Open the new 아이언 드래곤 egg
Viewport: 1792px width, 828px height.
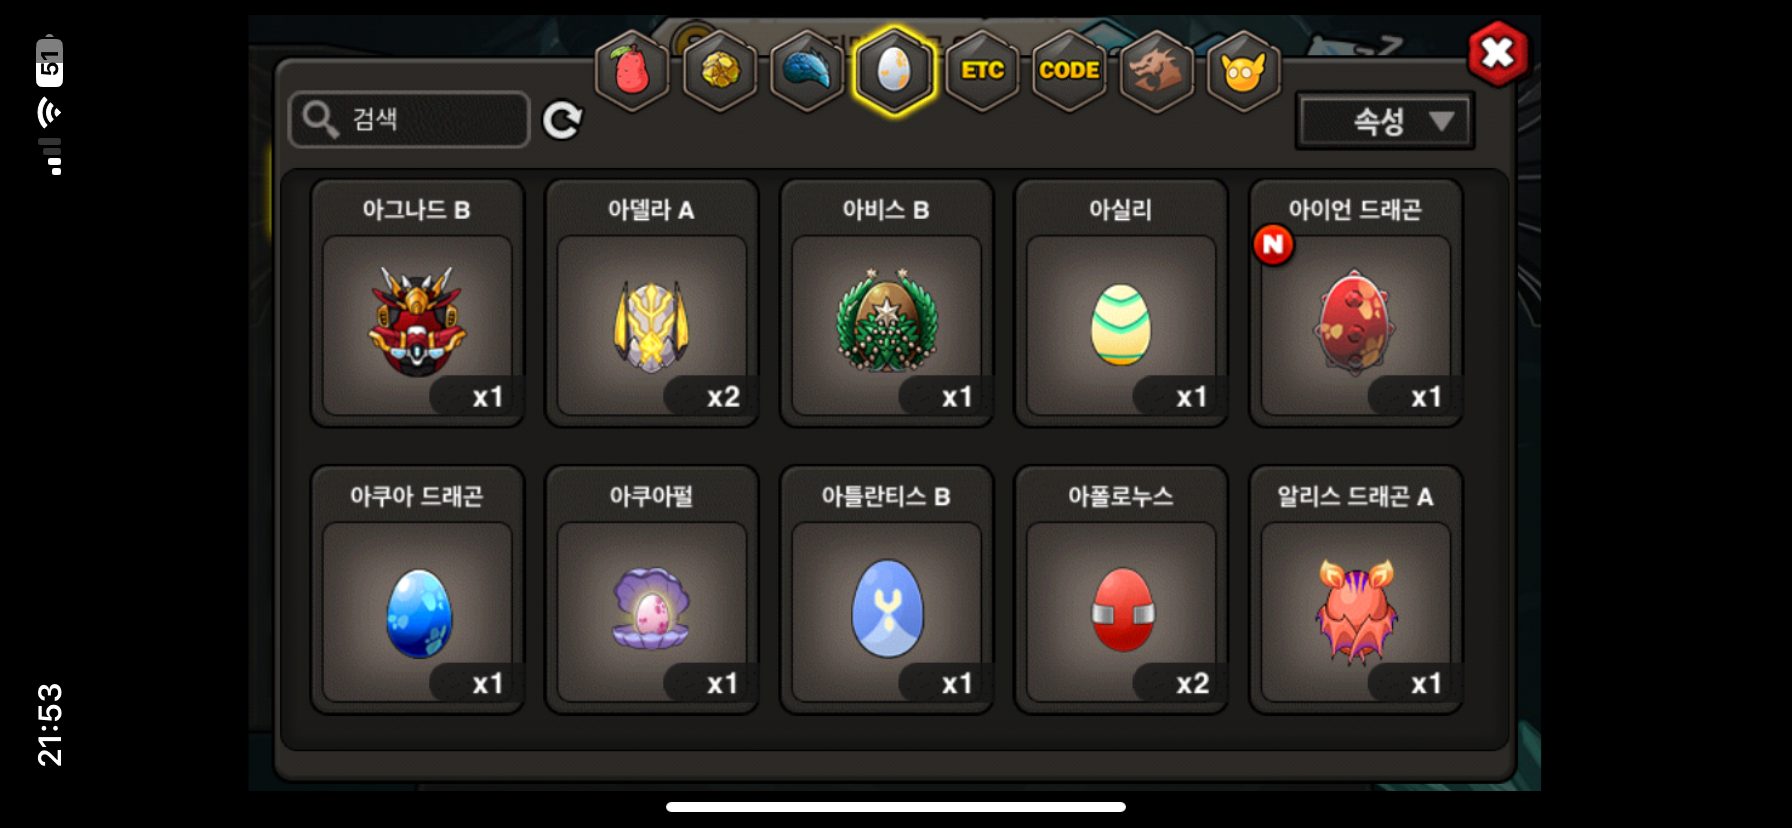[x=1356, y=303]
